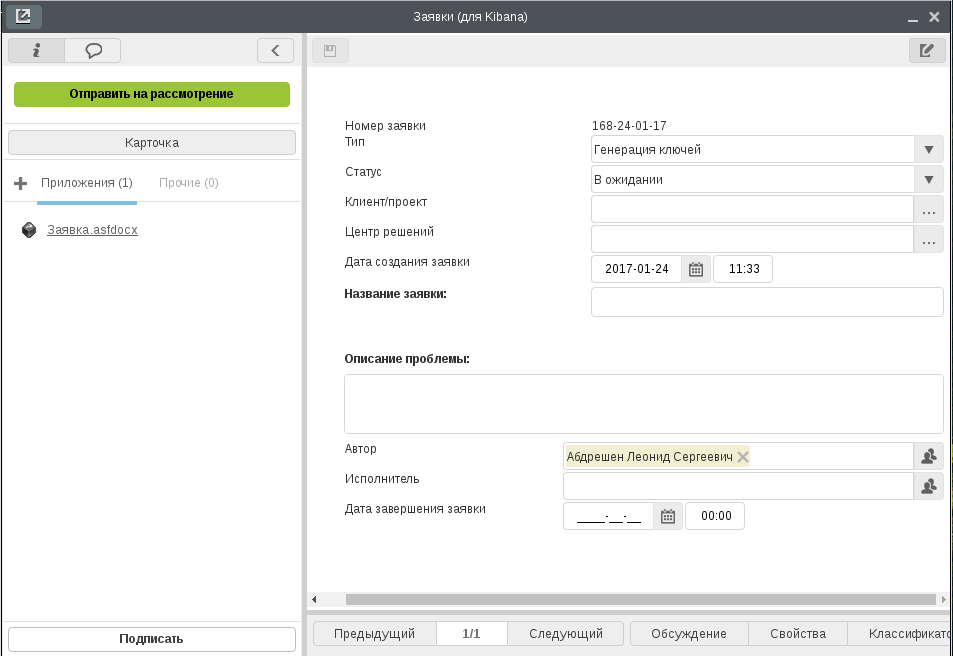Remove Абдрешен Леонид Сергеевич from Автор
The image size is (953, 656).
coord(743,457)
